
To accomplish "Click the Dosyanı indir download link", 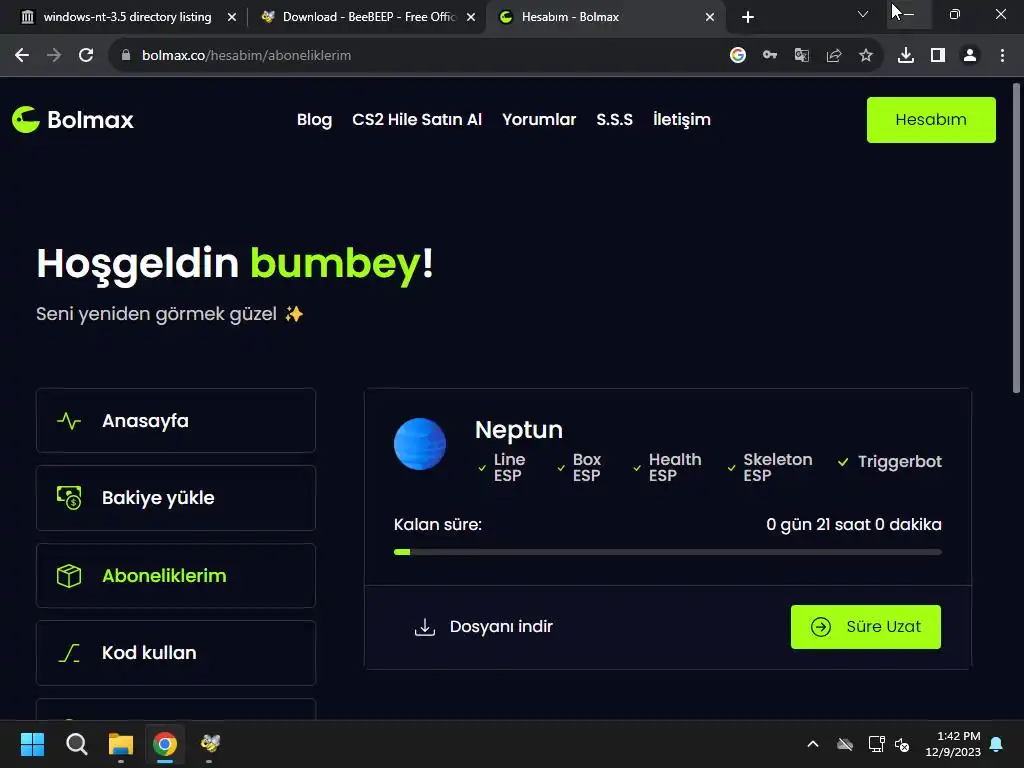I will pos(483,627).
